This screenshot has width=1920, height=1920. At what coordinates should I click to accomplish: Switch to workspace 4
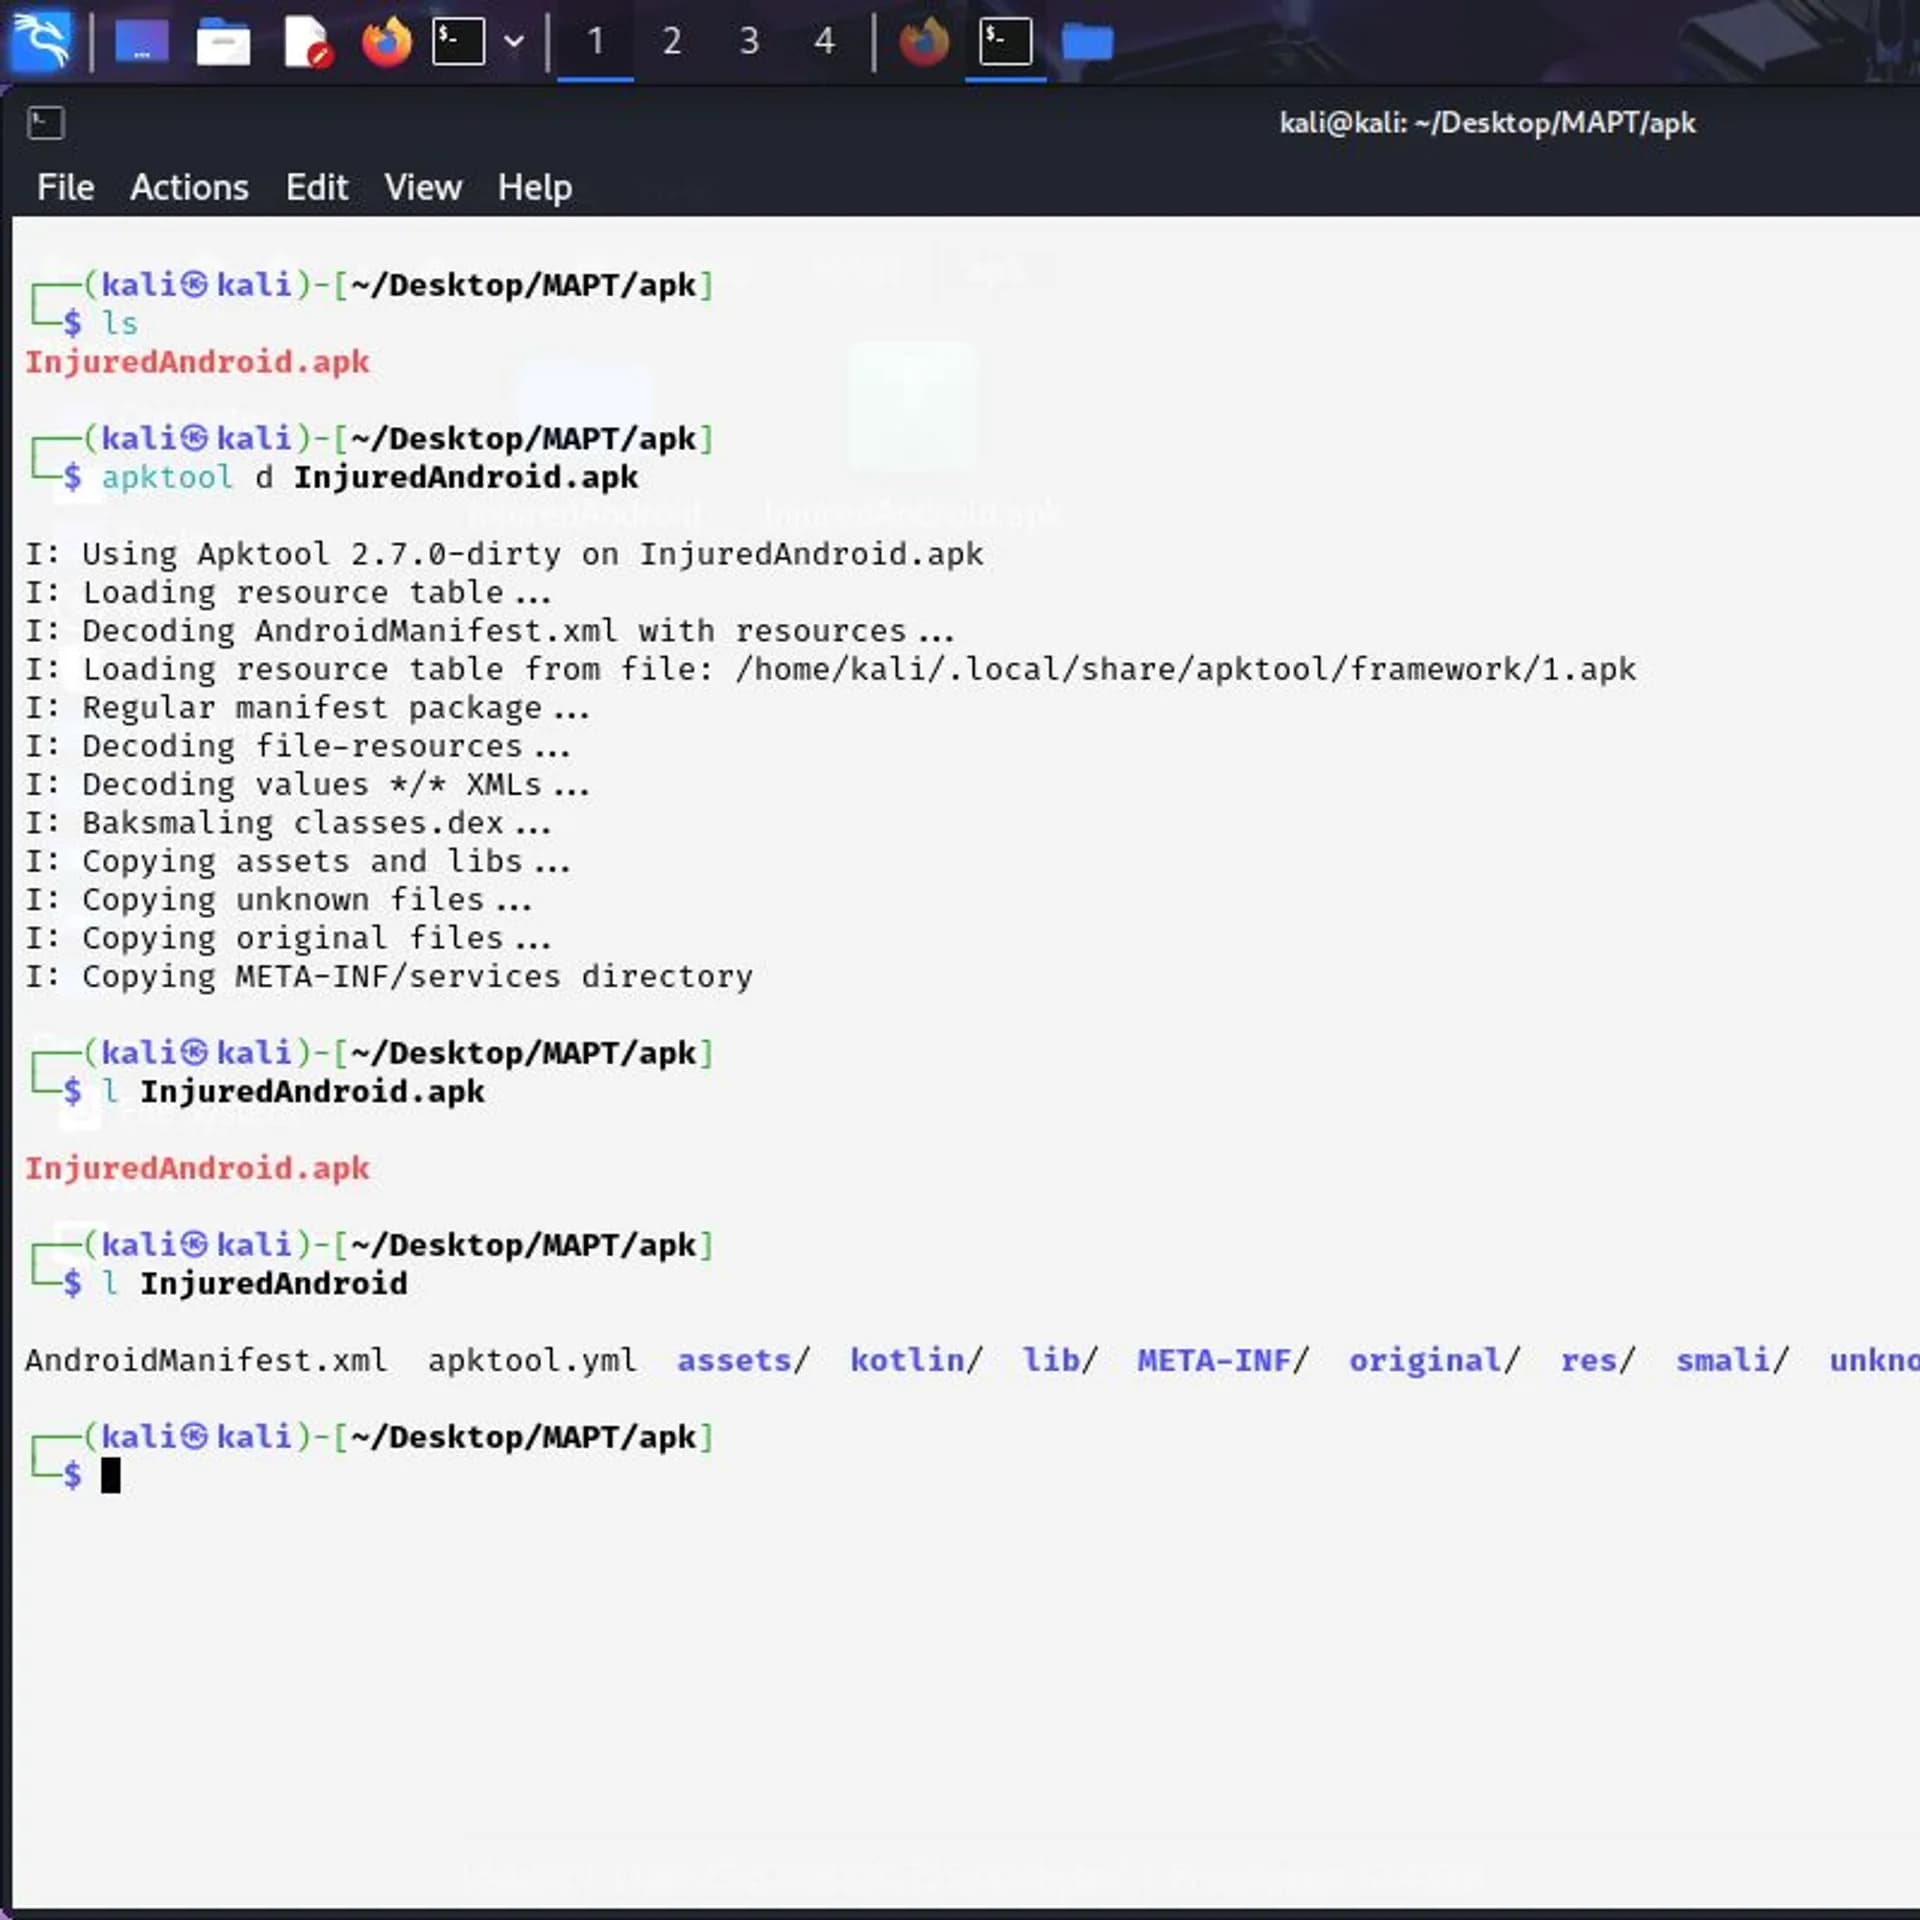point(824,42)
